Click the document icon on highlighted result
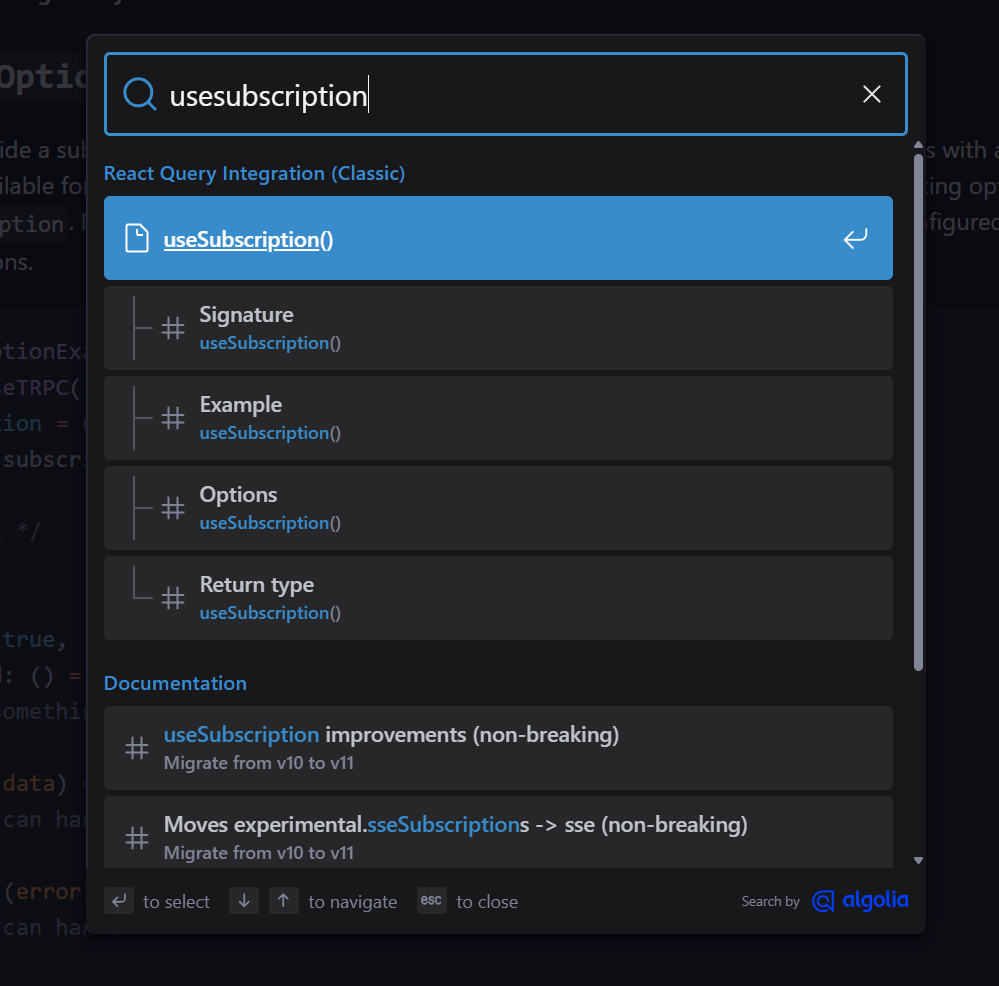 [x=136, y=239]
